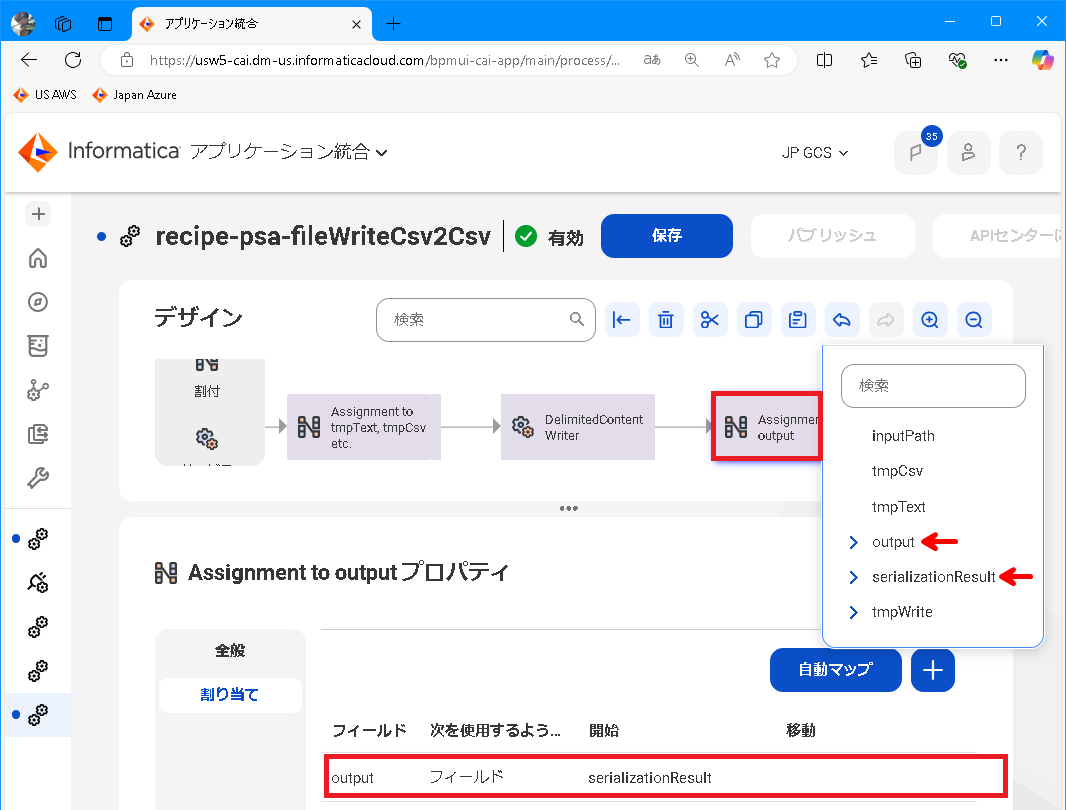This screenshot has height=810, width=1066.
Task: Undo last design change
Action: (842, 320)
